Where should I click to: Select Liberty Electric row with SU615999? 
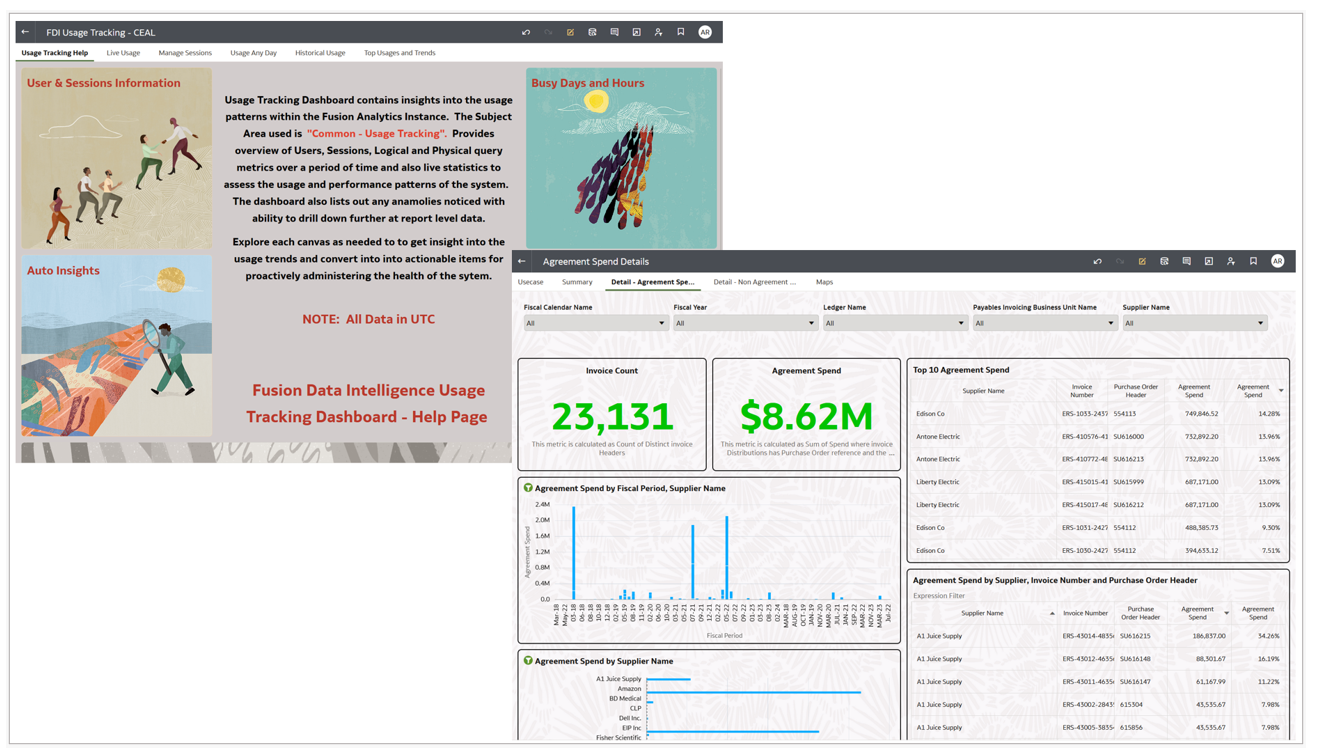coord(1097,482)
